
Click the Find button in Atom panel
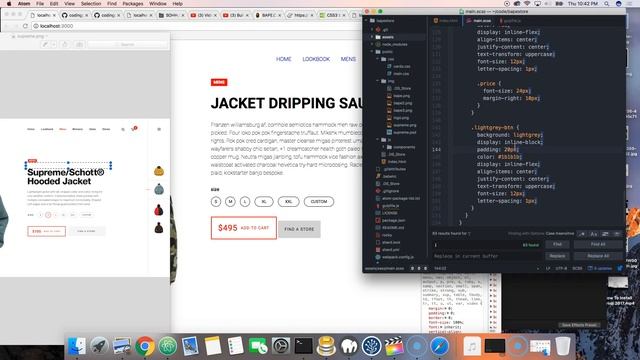557,244
